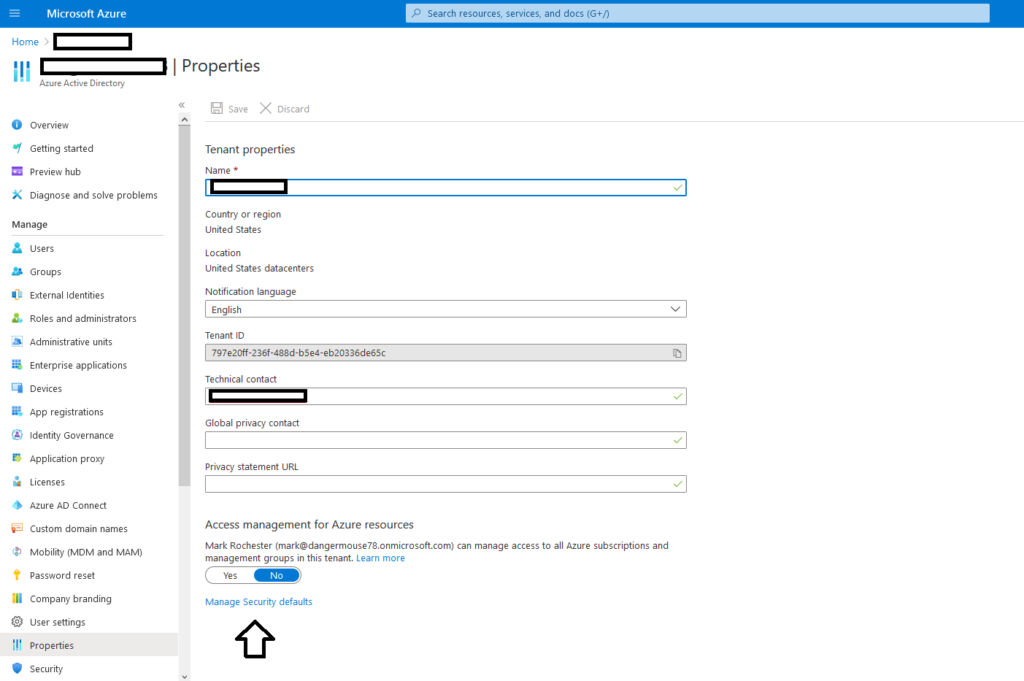Click the Getting started rocket icon

coord(17,148)
